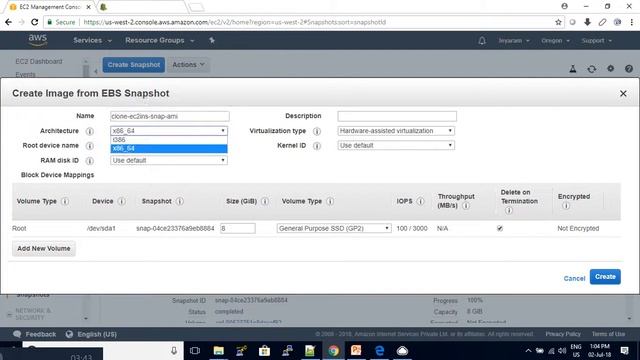
Task: Open EC2 Dashboard in sidebar
Action: click(39, 61)
